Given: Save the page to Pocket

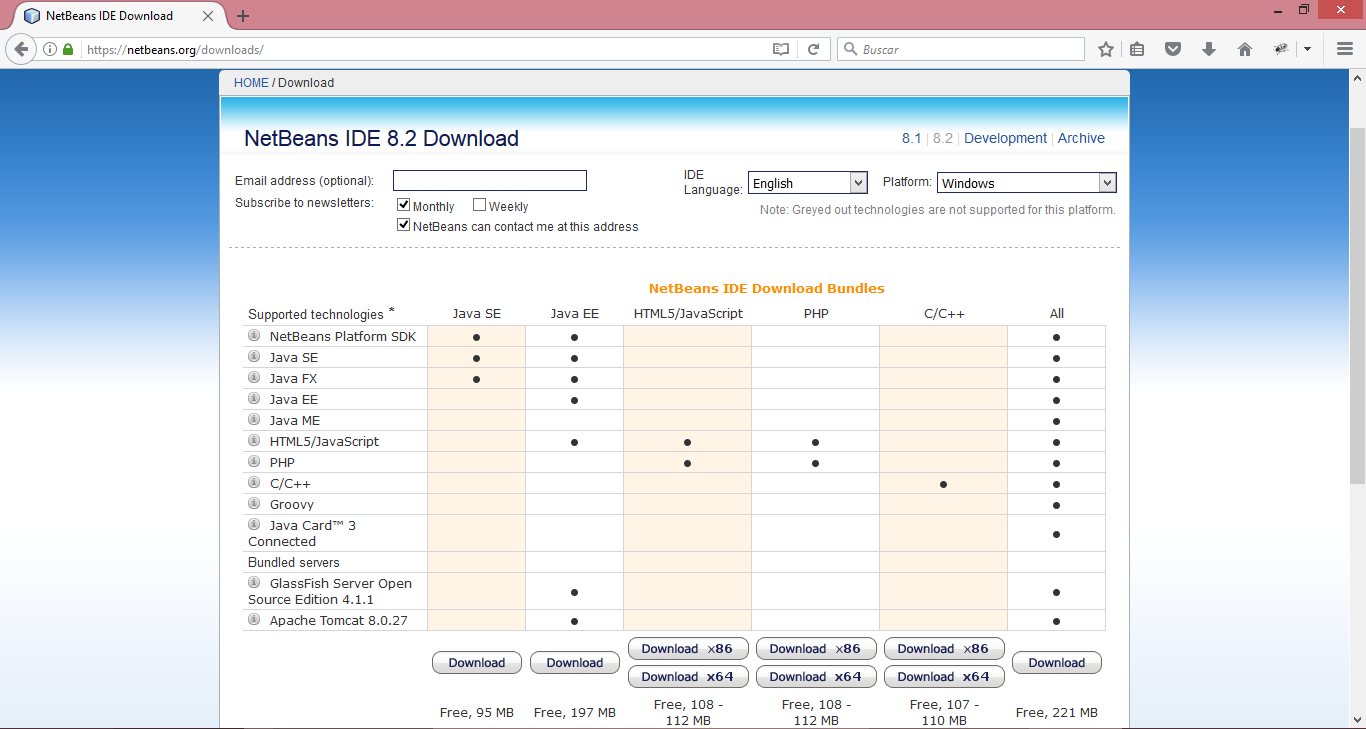Looking at the screenshot, I should coord(1172,48).
